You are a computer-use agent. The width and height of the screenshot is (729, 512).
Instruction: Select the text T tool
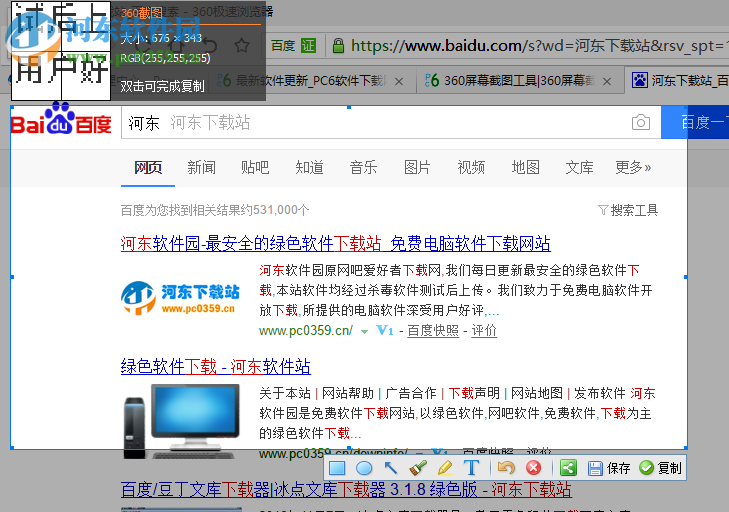coord(471,468)
